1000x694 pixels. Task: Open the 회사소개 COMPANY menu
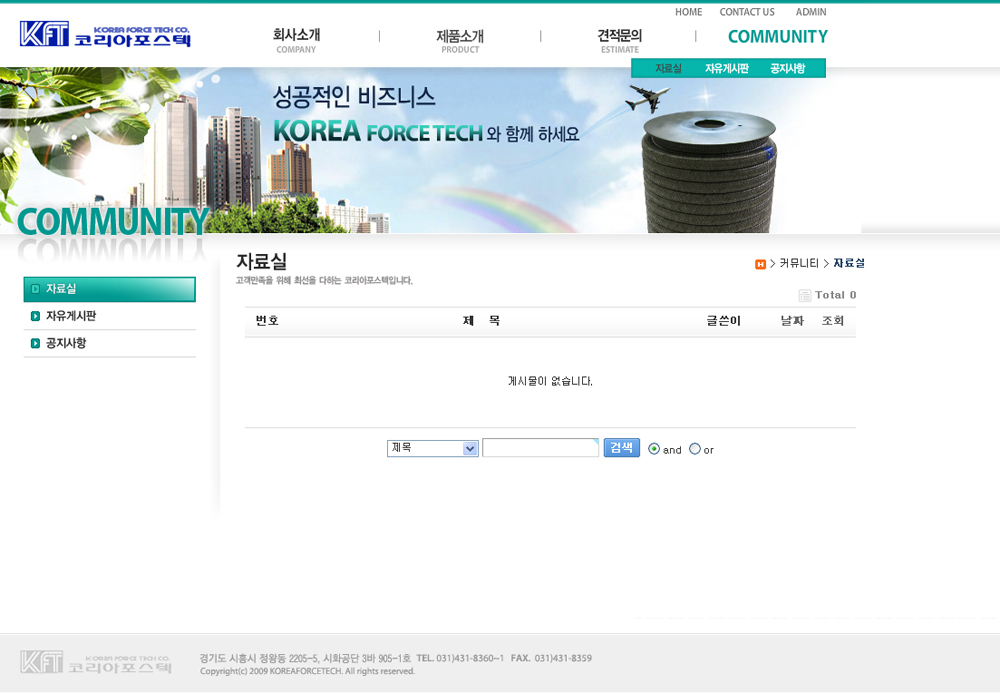[296, 40]
